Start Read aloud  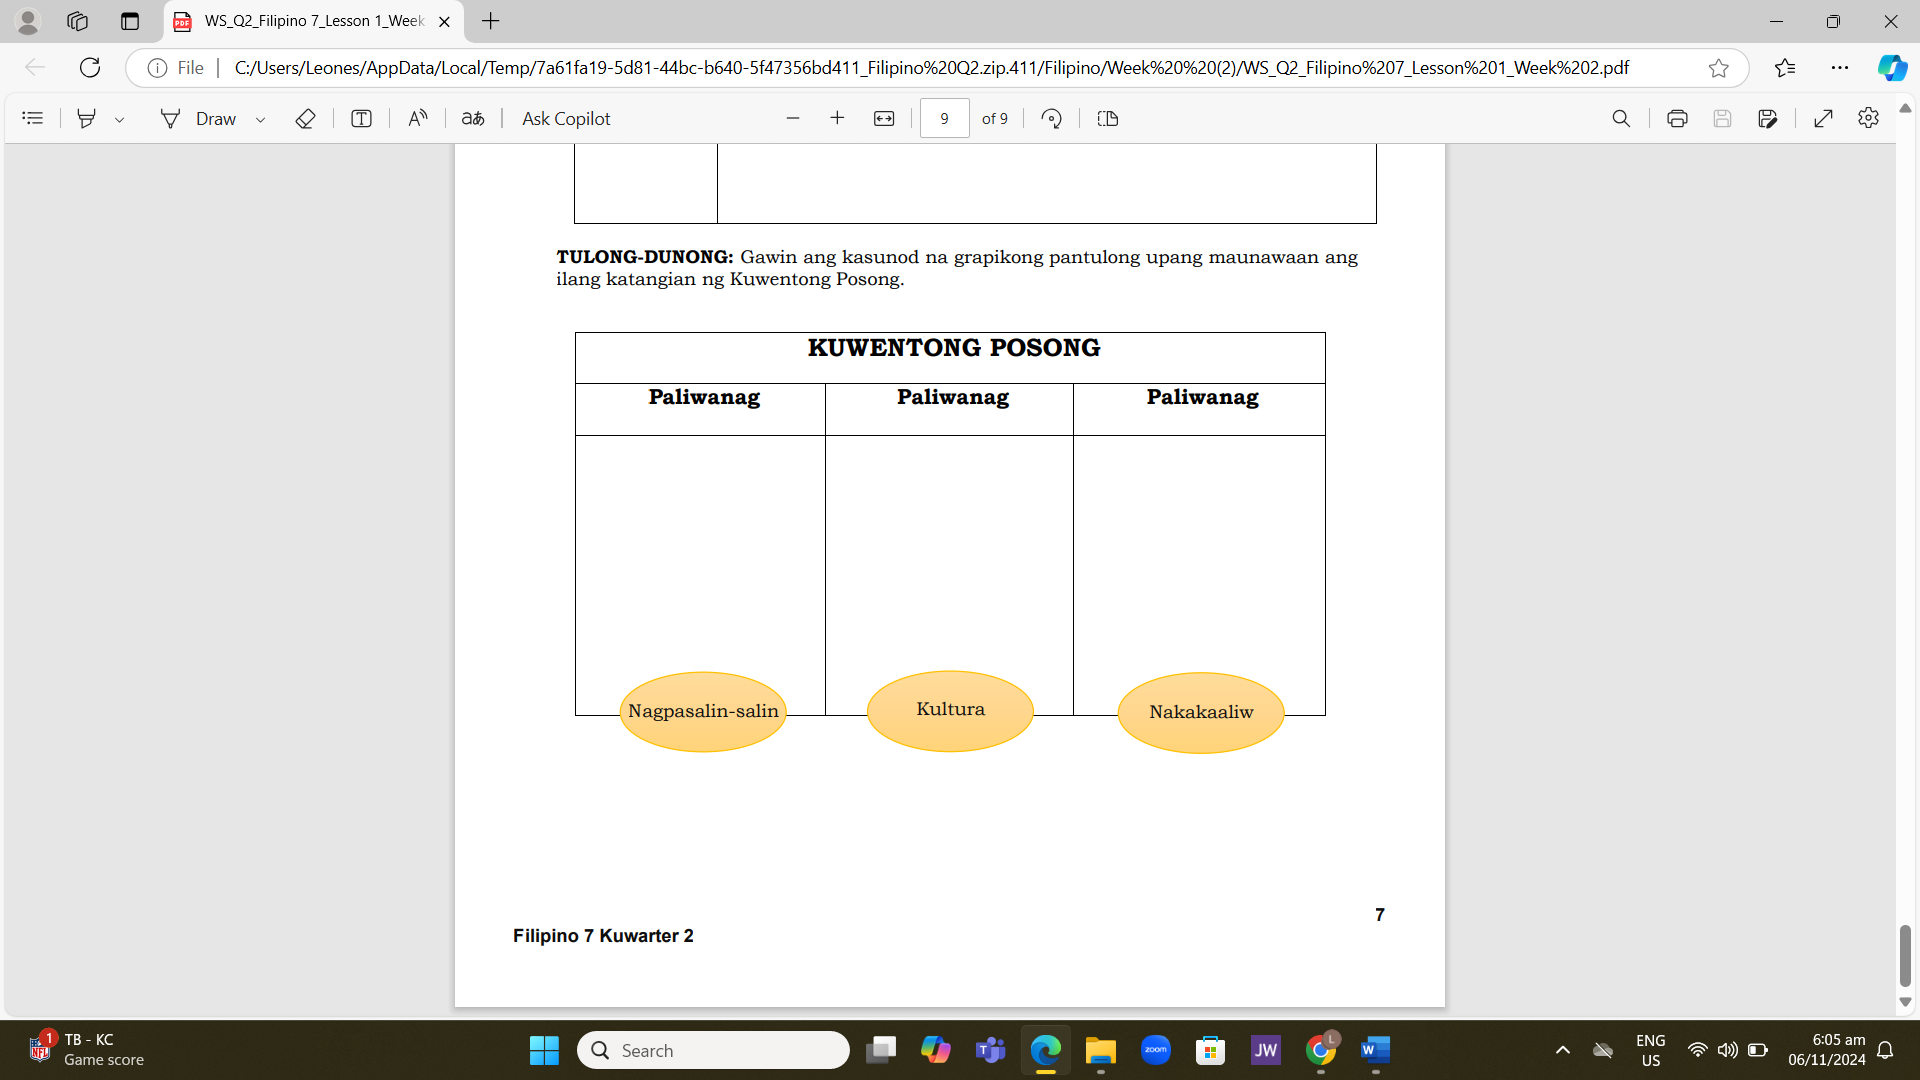point(418,118)
